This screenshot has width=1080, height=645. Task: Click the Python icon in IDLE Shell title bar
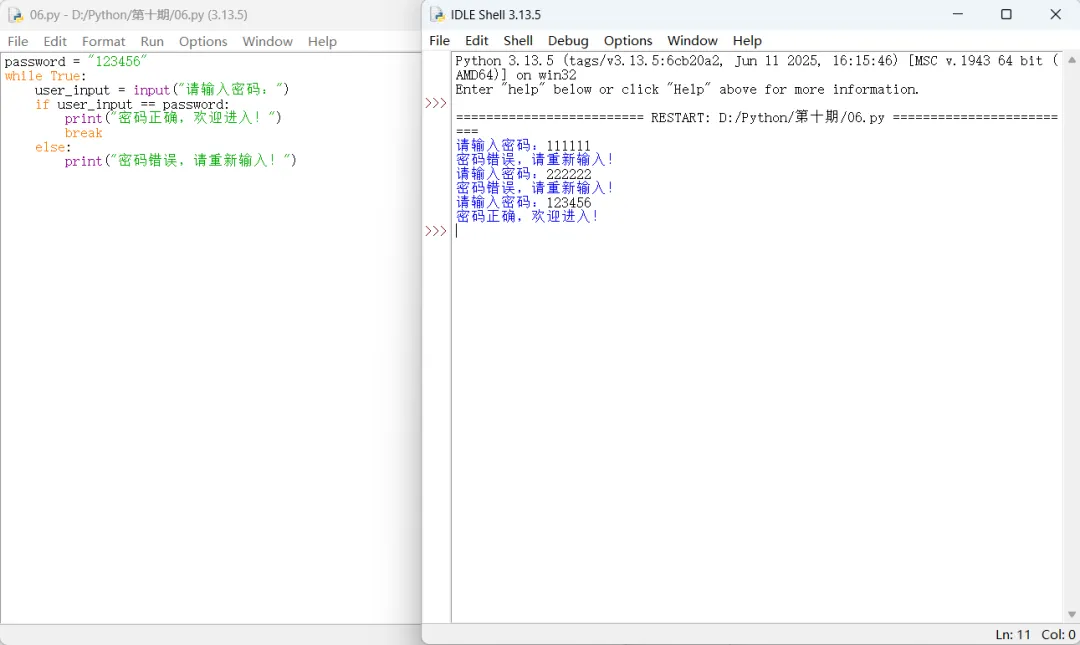(437, 14)
